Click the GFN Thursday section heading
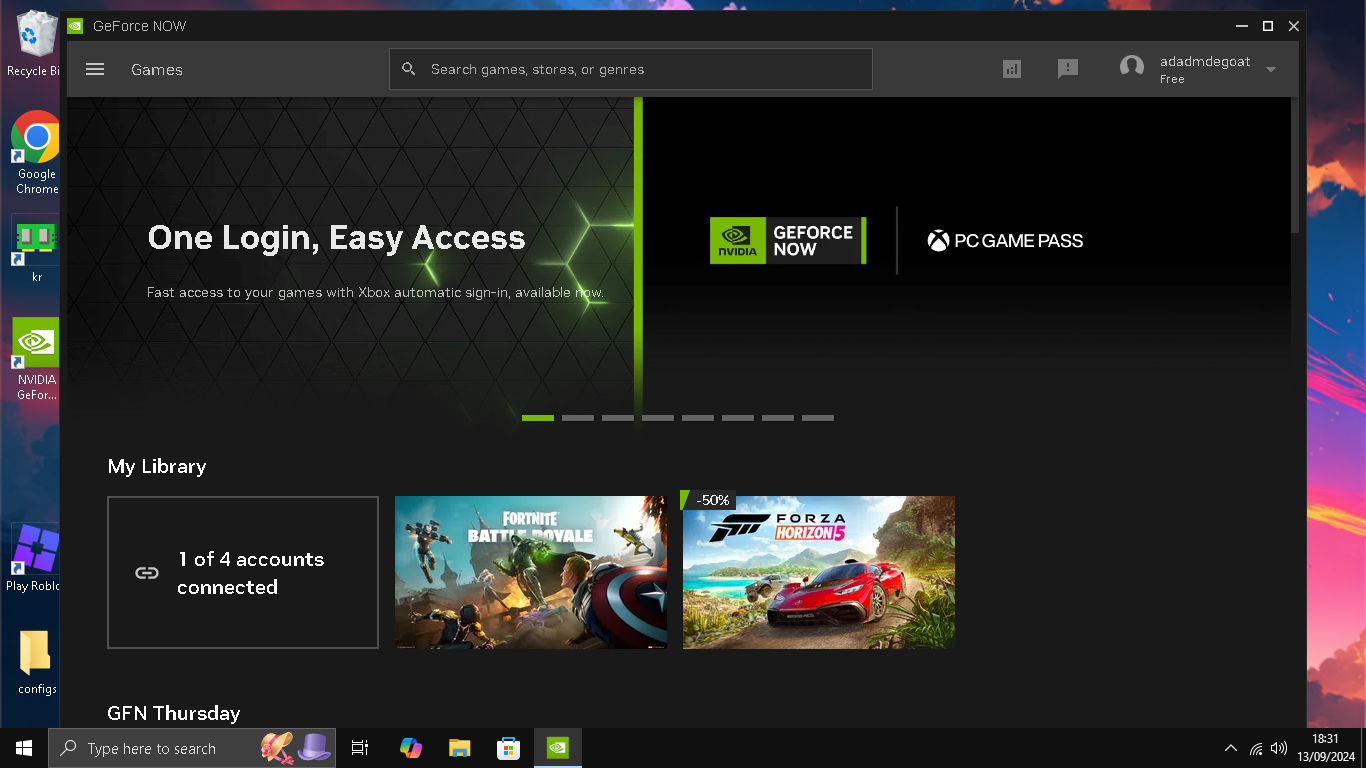 pos(174,713)
